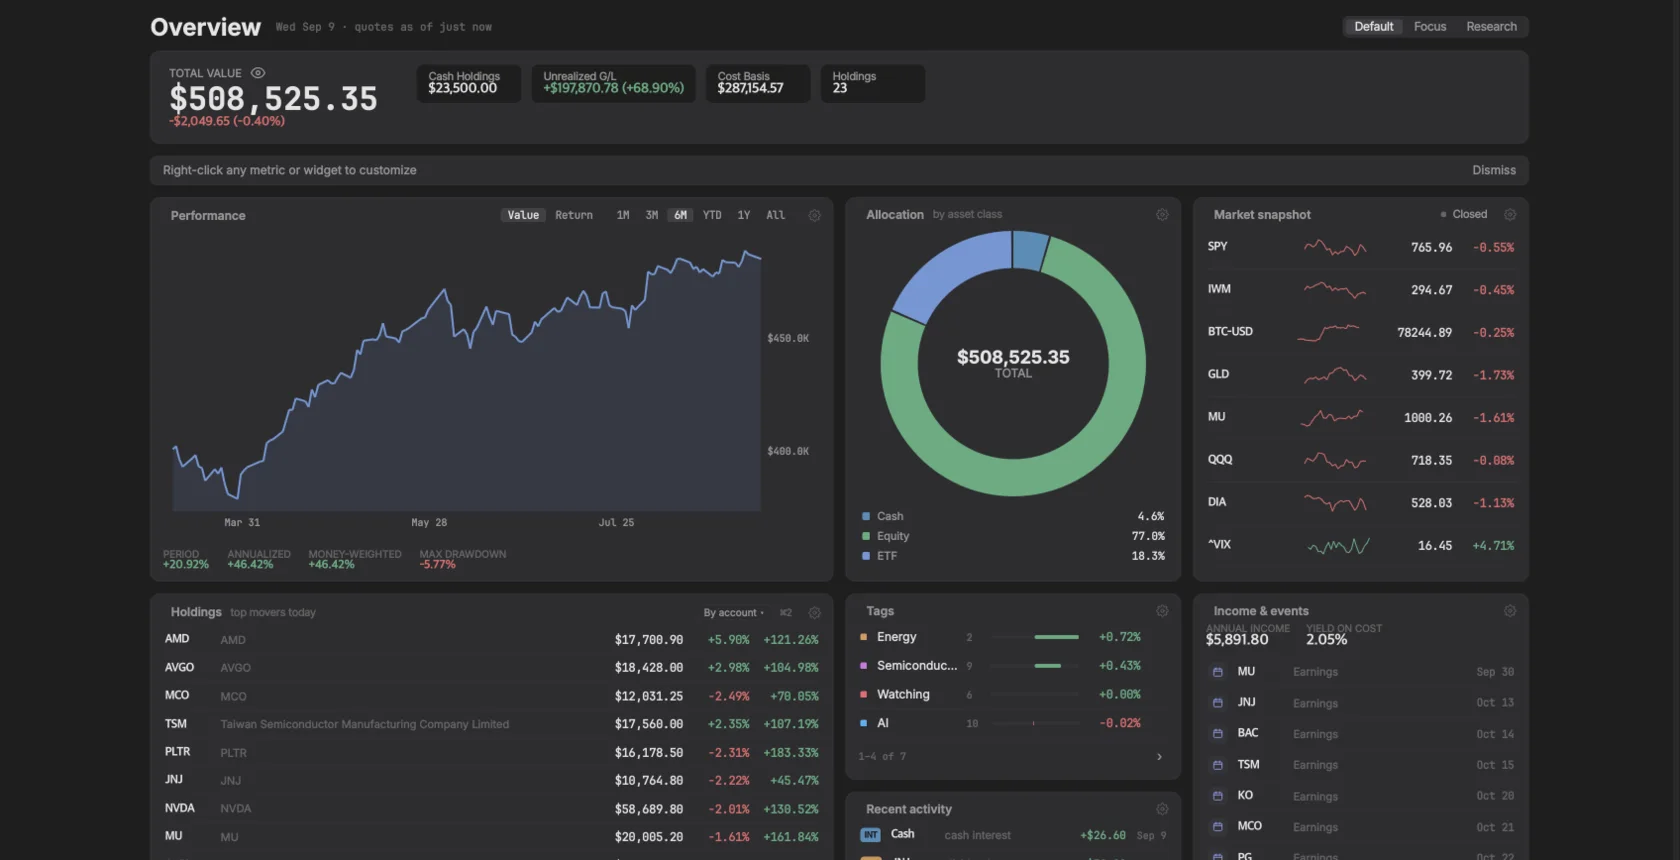Click the DIA market snapshot row
The width and height of the screenshot is (1680, 860).
(1361, 503)
